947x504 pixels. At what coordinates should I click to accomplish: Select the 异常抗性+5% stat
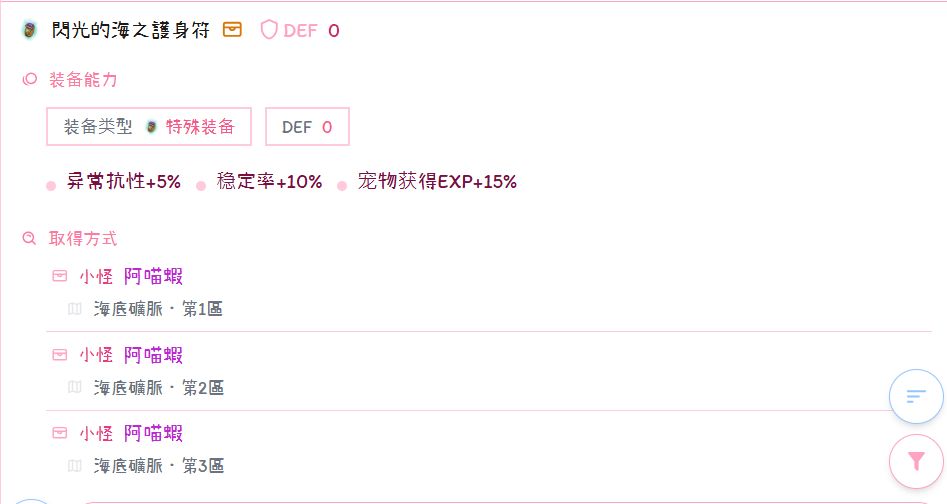(124, 182)
